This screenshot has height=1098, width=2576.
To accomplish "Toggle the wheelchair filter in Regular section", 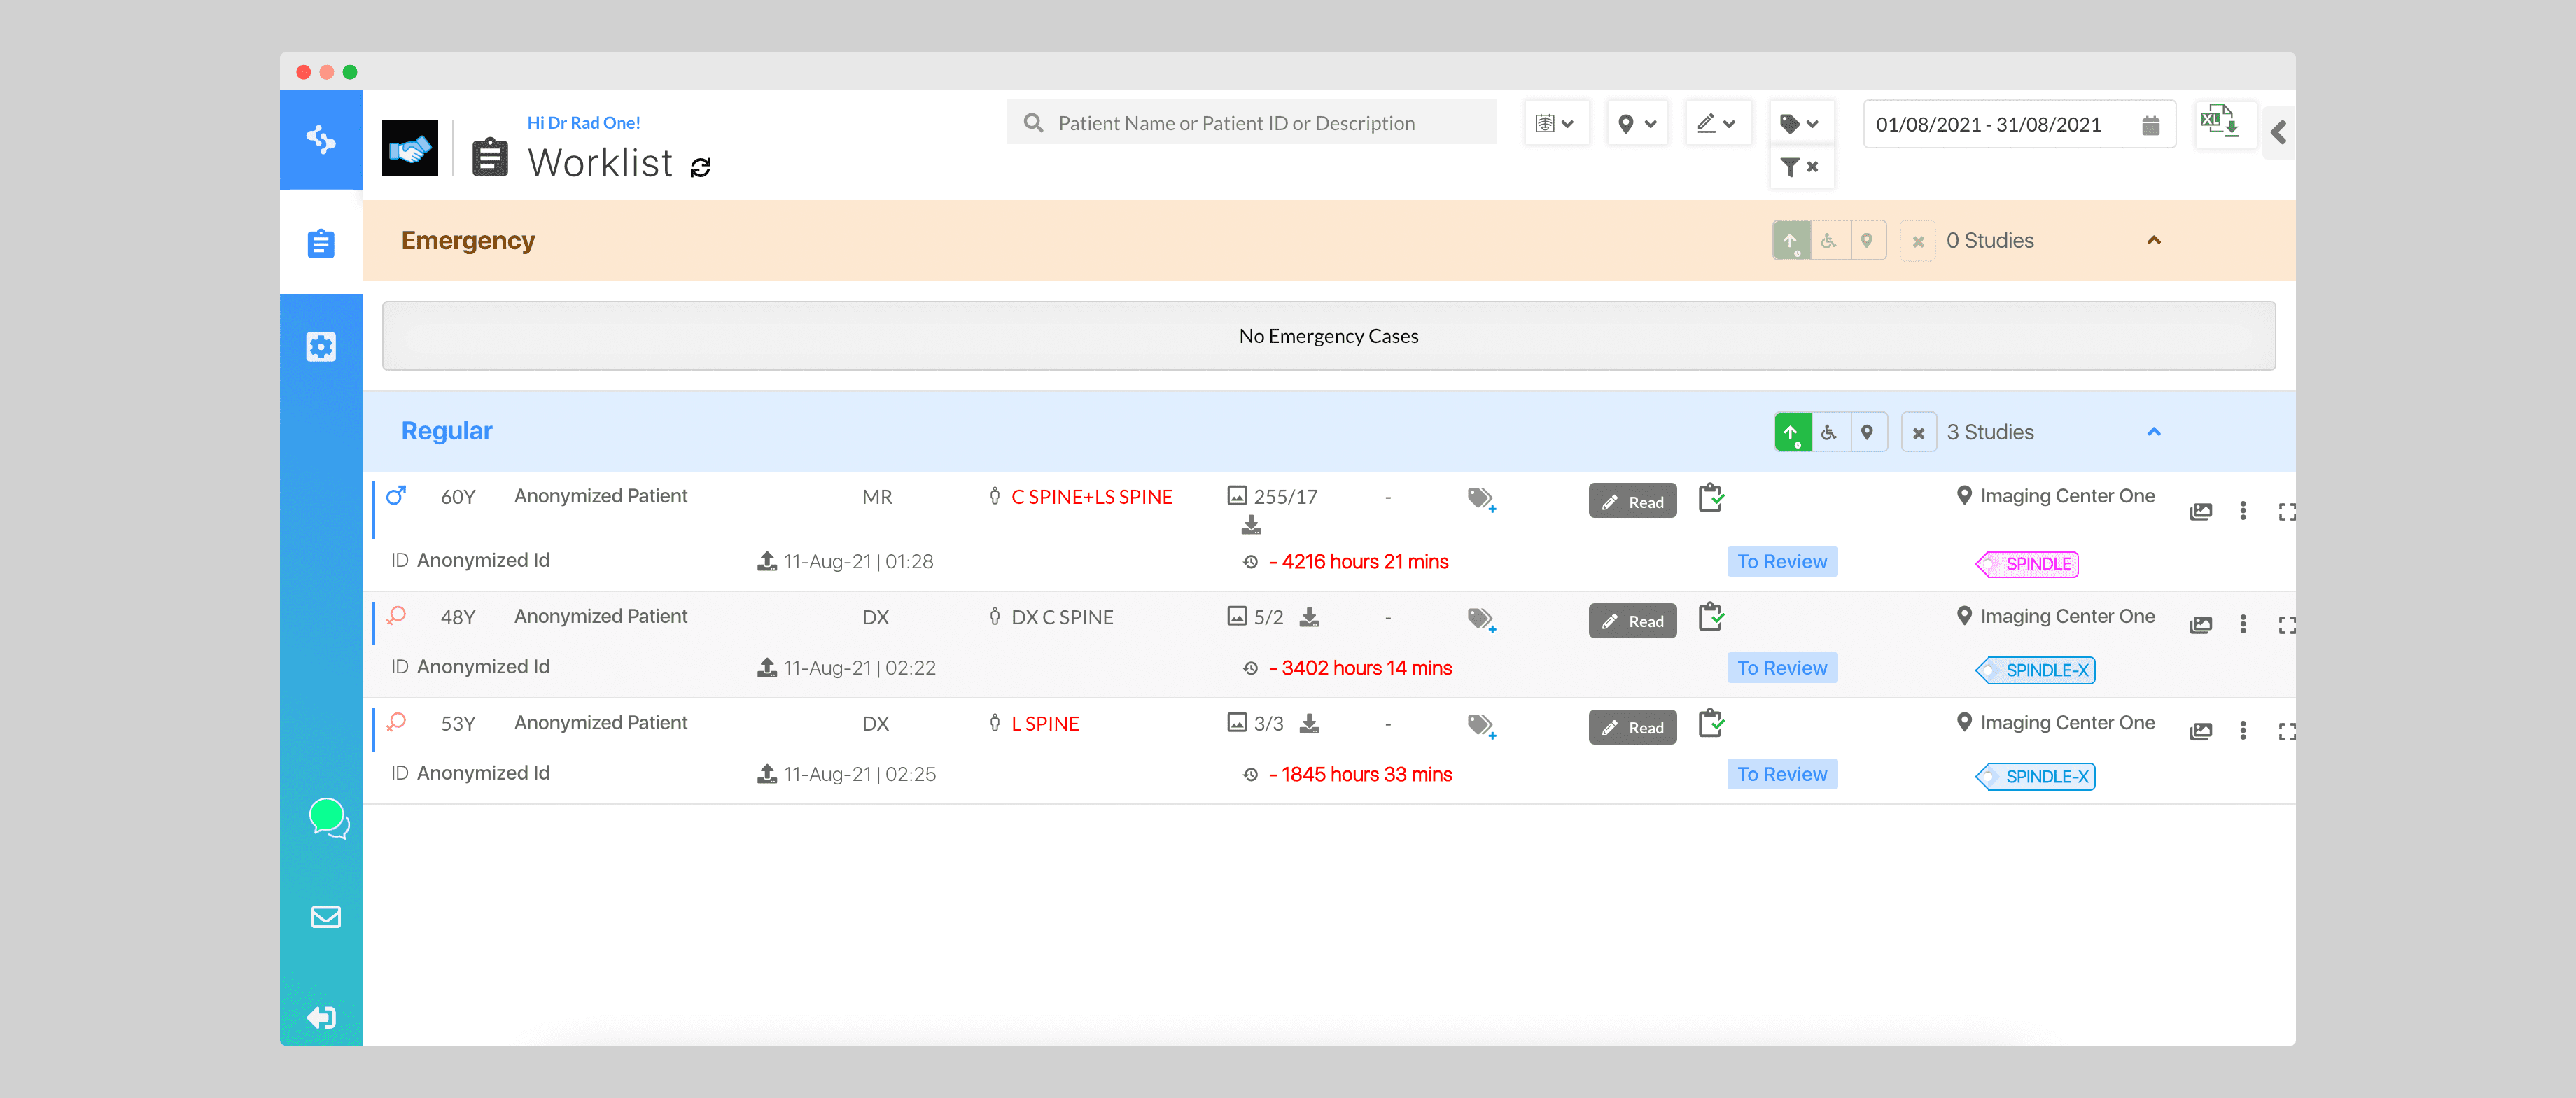I will [x=1829, y=432].
